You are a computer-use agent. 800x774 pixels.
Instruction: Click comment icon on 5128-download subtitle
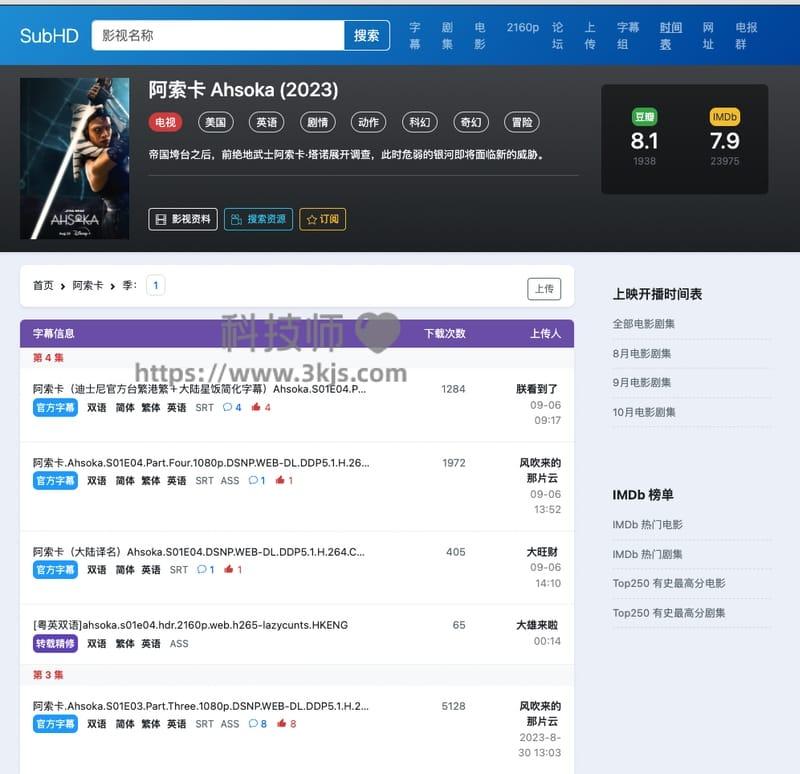(x=253, y=723)
